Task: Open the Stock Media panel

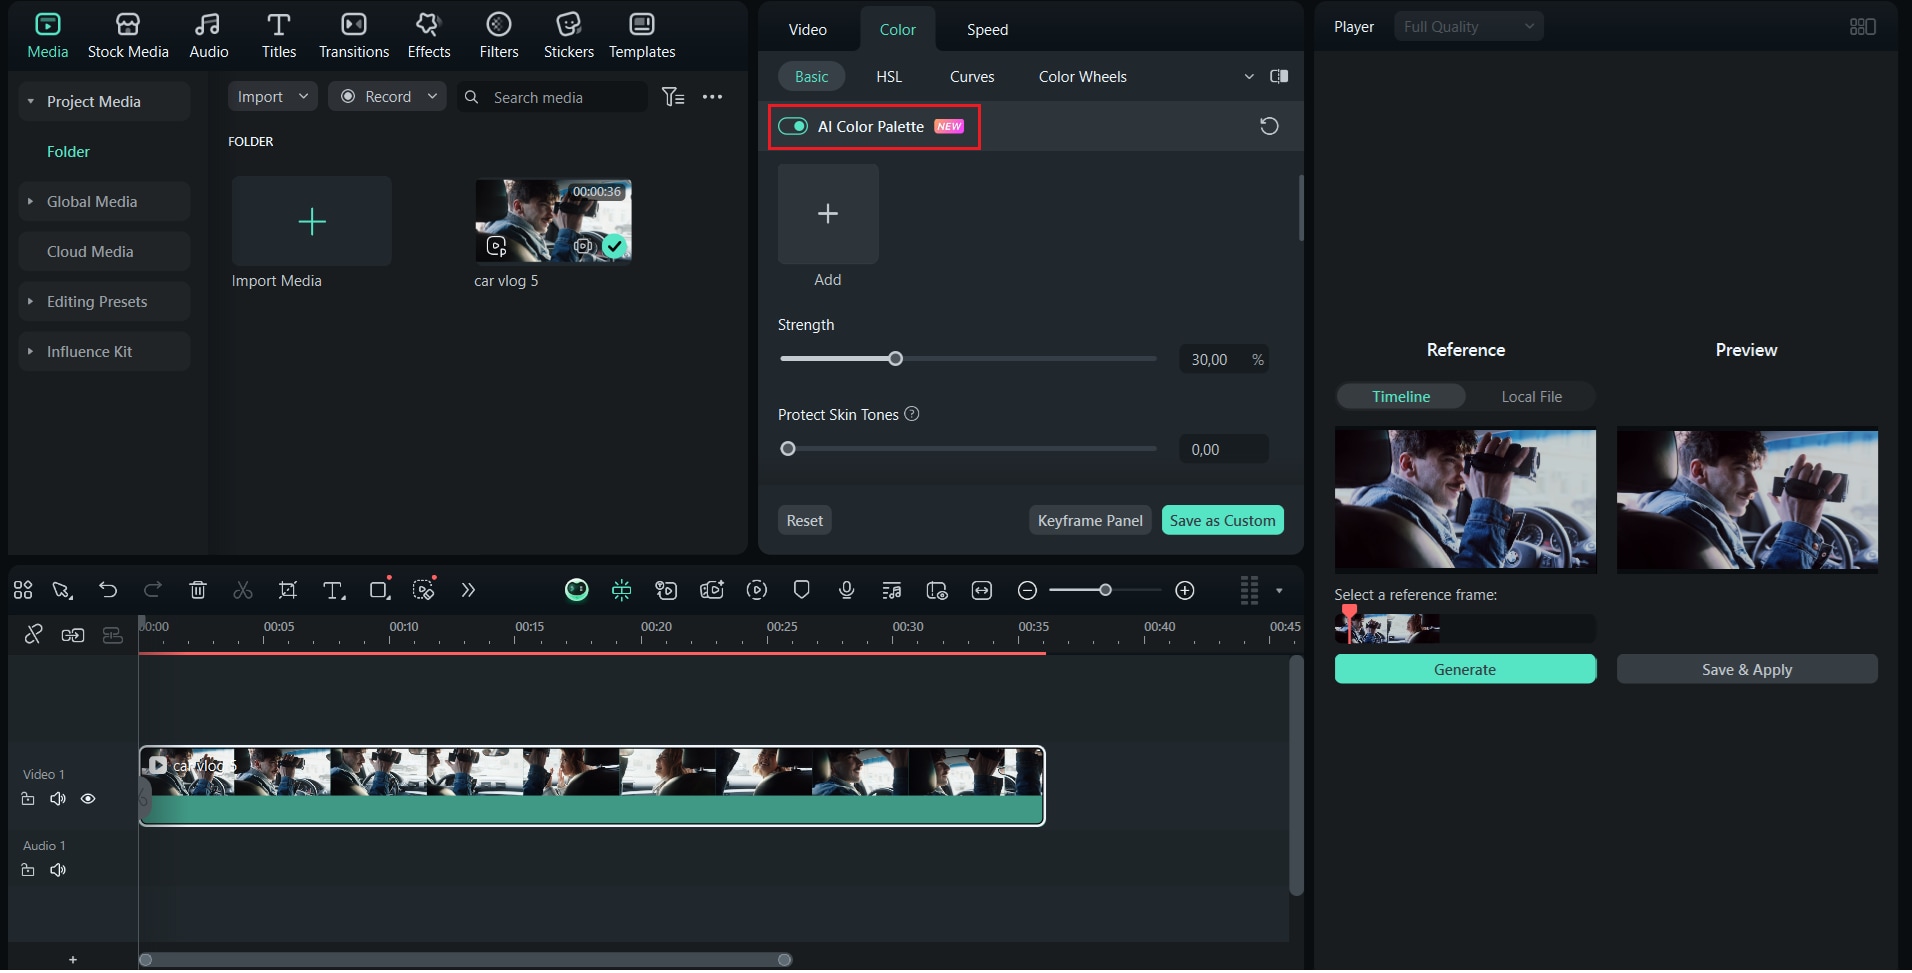Action: coord(128,33)
